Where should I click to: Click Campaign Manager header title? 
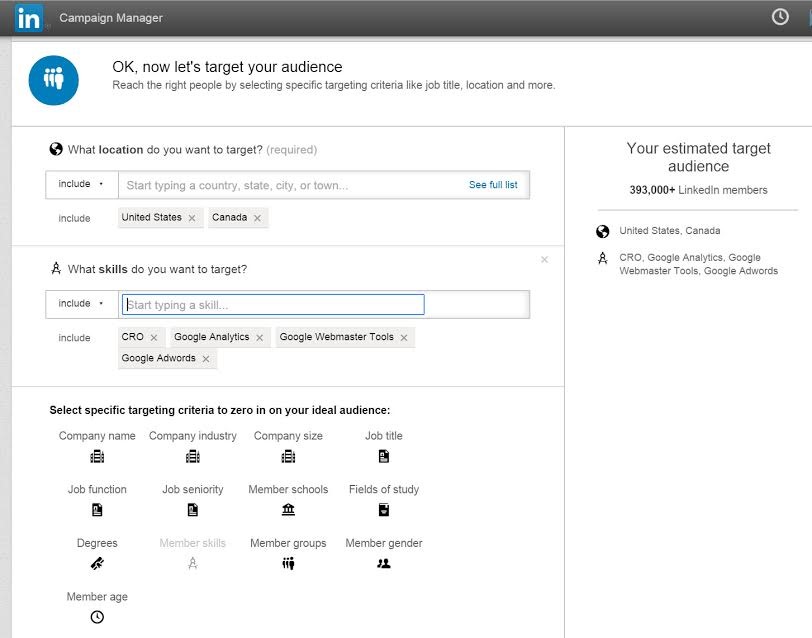click(x=111, y=18)
